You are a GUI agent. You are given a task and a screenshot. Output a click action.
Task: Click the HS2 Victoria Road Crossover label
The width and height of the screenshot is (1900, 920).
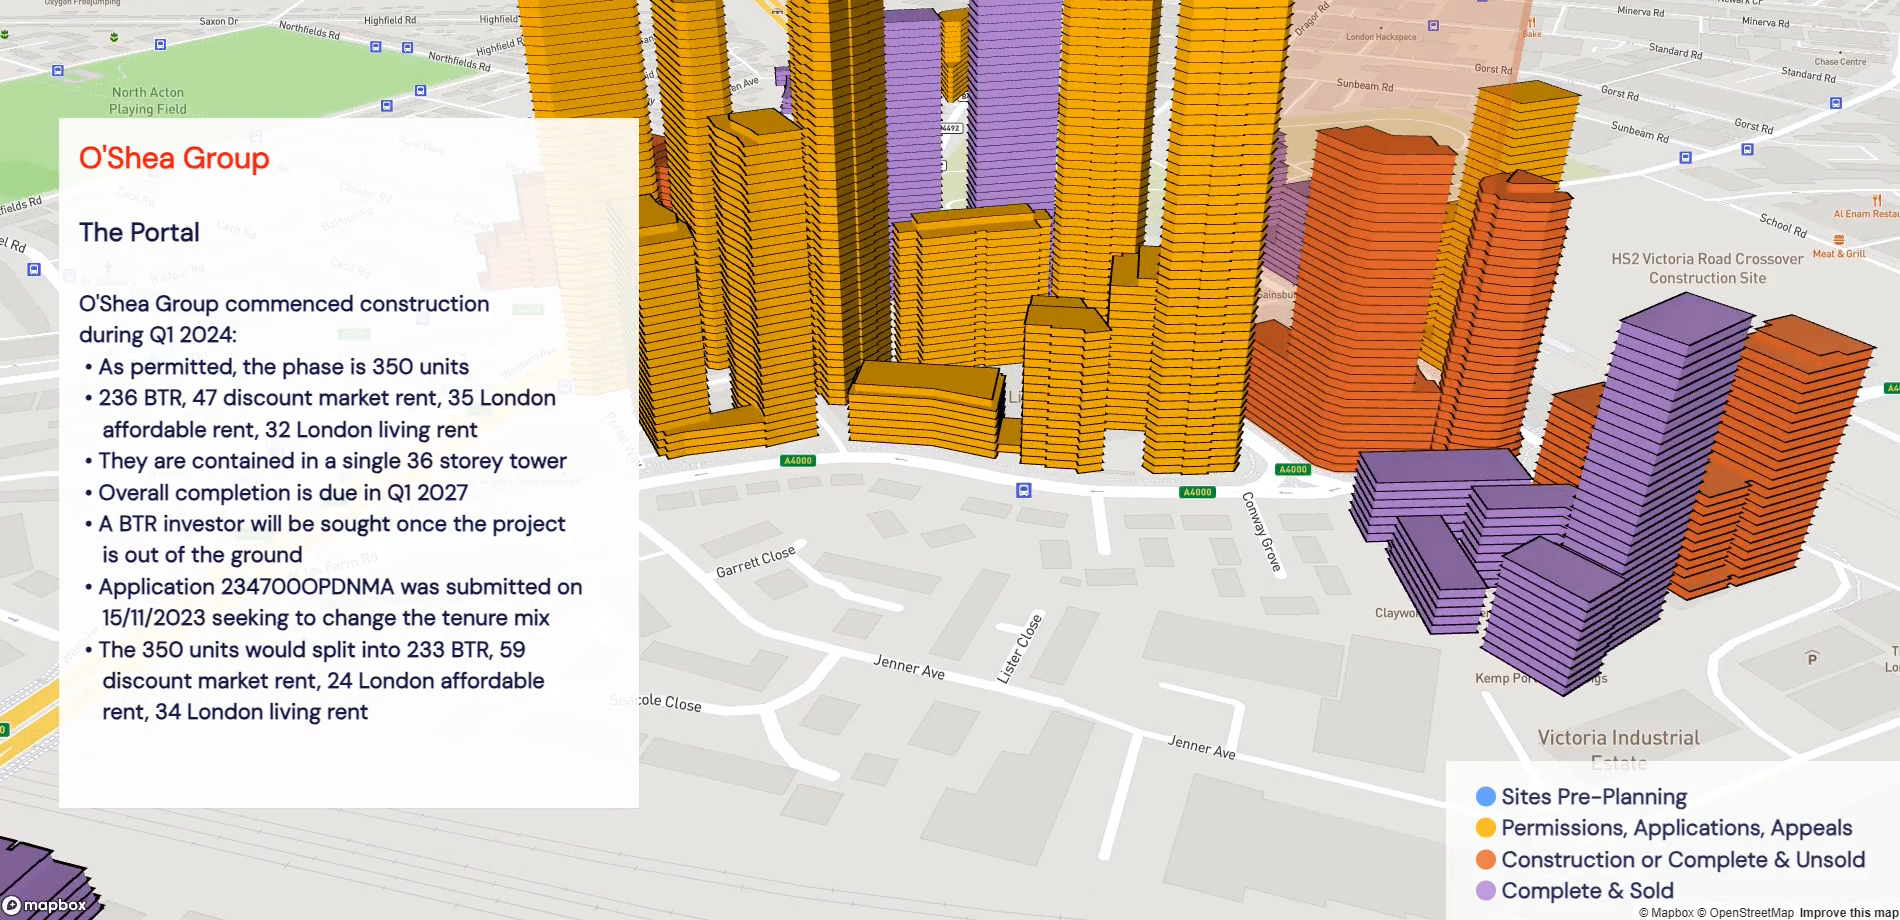[1707, 268]
